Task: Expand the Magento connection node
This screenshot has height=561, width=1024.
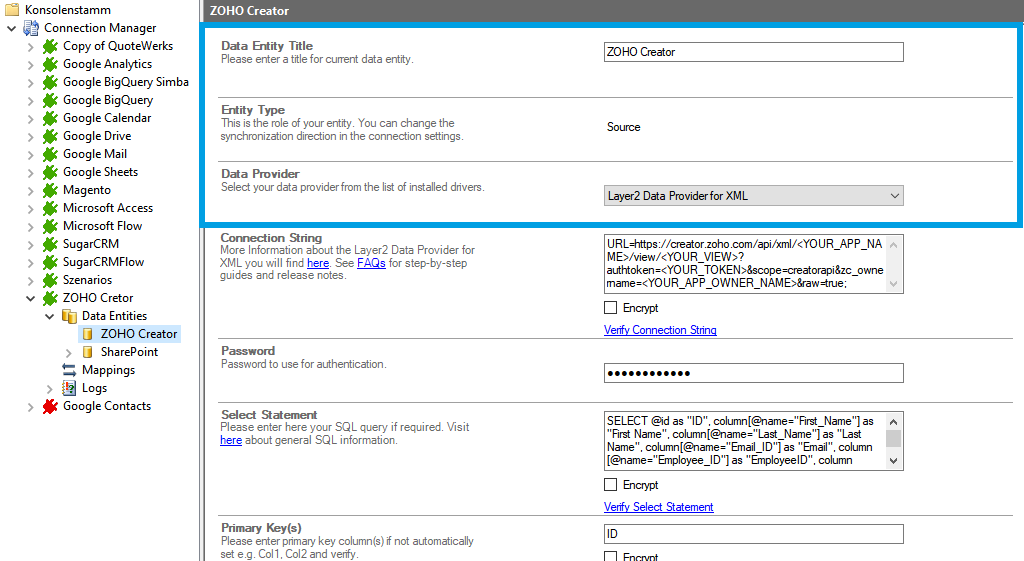Action: click(30, 190)
